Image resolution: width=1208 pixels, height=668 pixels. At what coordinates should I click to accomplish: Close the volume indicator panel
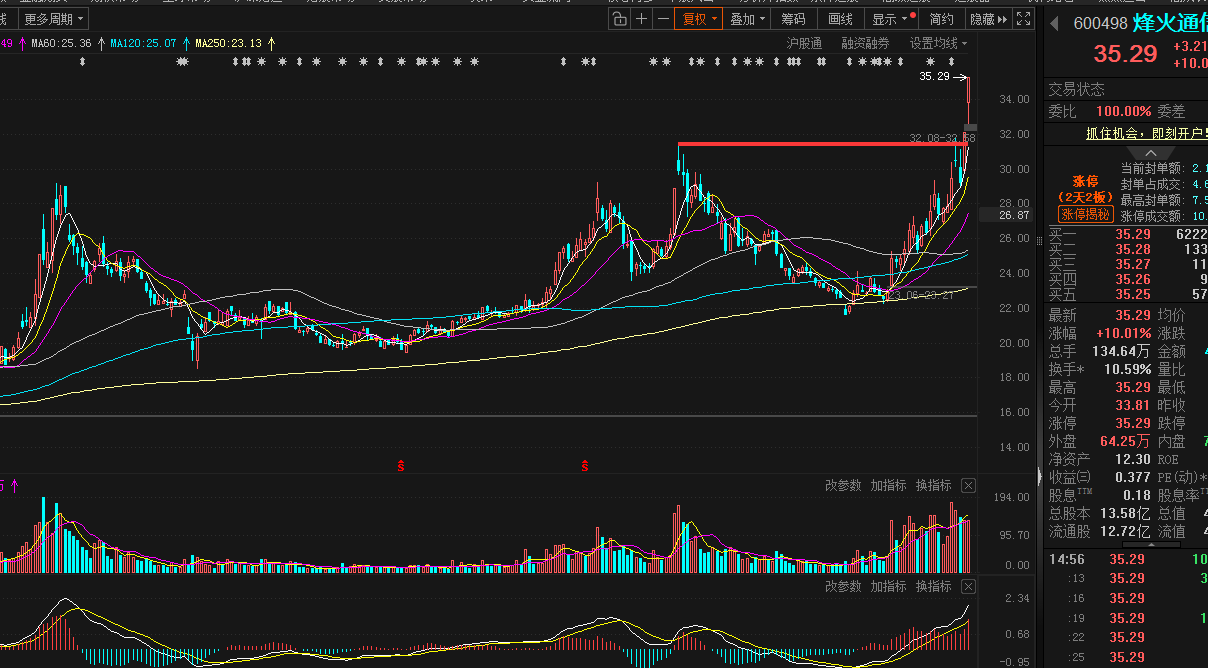click(x=968, y=485)
